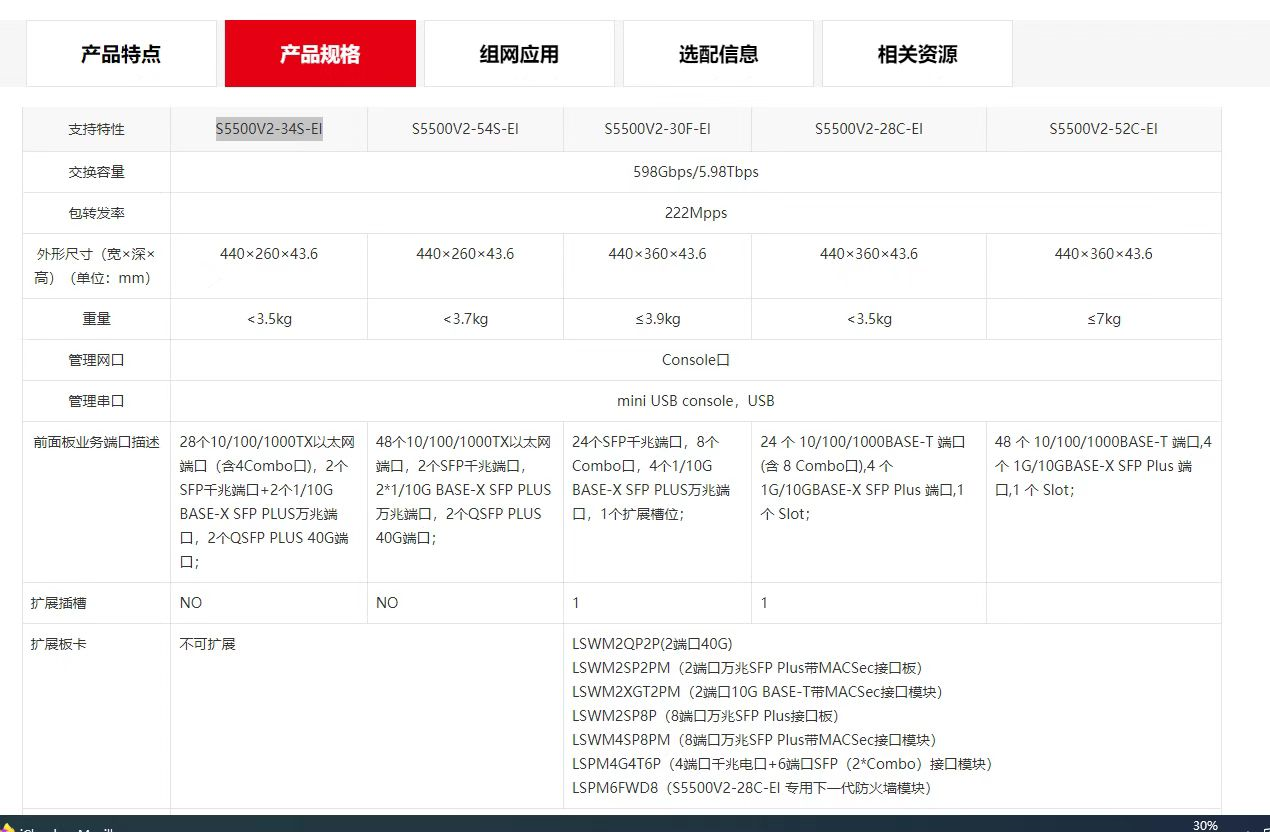Click the highlighted S5500V2-34S-EI column header

(269, 129)
